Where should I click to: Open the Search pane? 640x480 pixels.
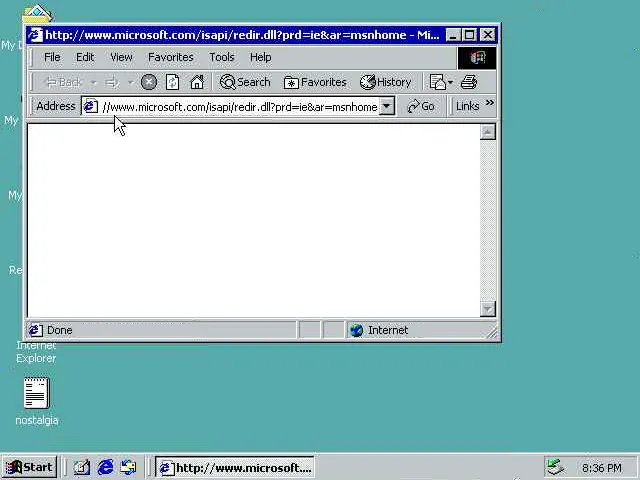(x=245, y=82)
